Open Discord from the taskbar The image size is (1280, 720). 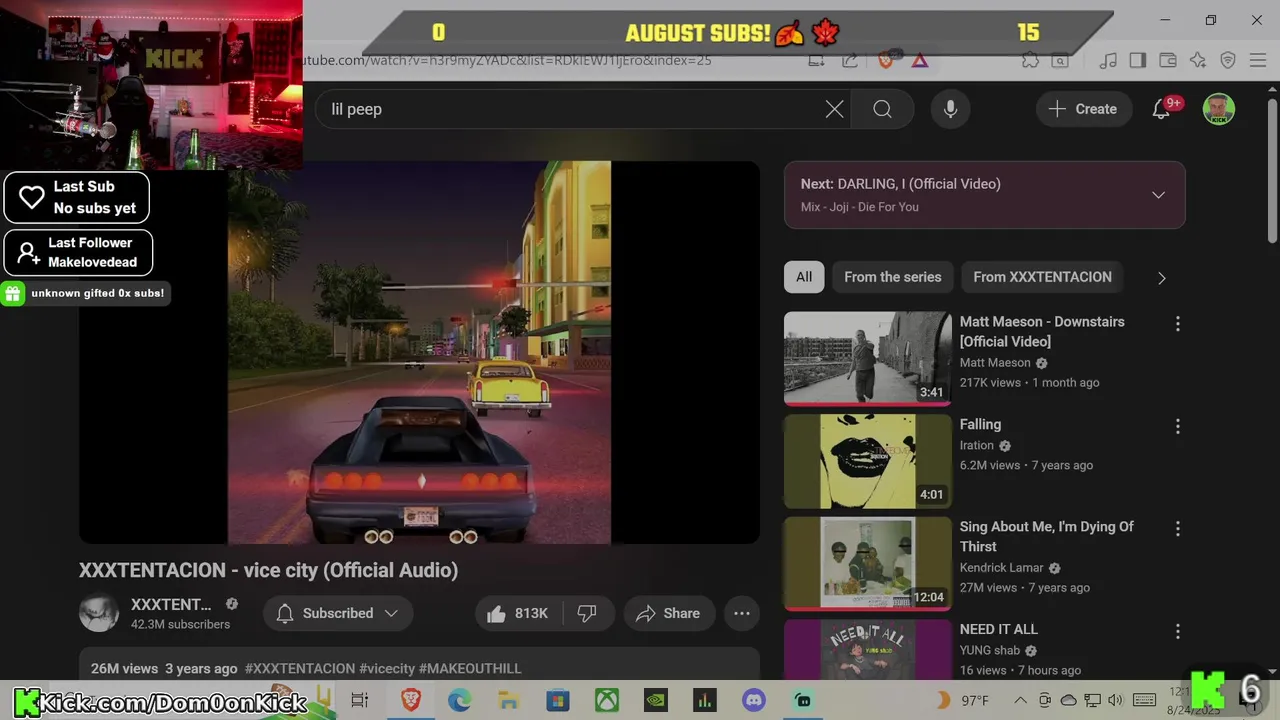[x=754, y=700]
